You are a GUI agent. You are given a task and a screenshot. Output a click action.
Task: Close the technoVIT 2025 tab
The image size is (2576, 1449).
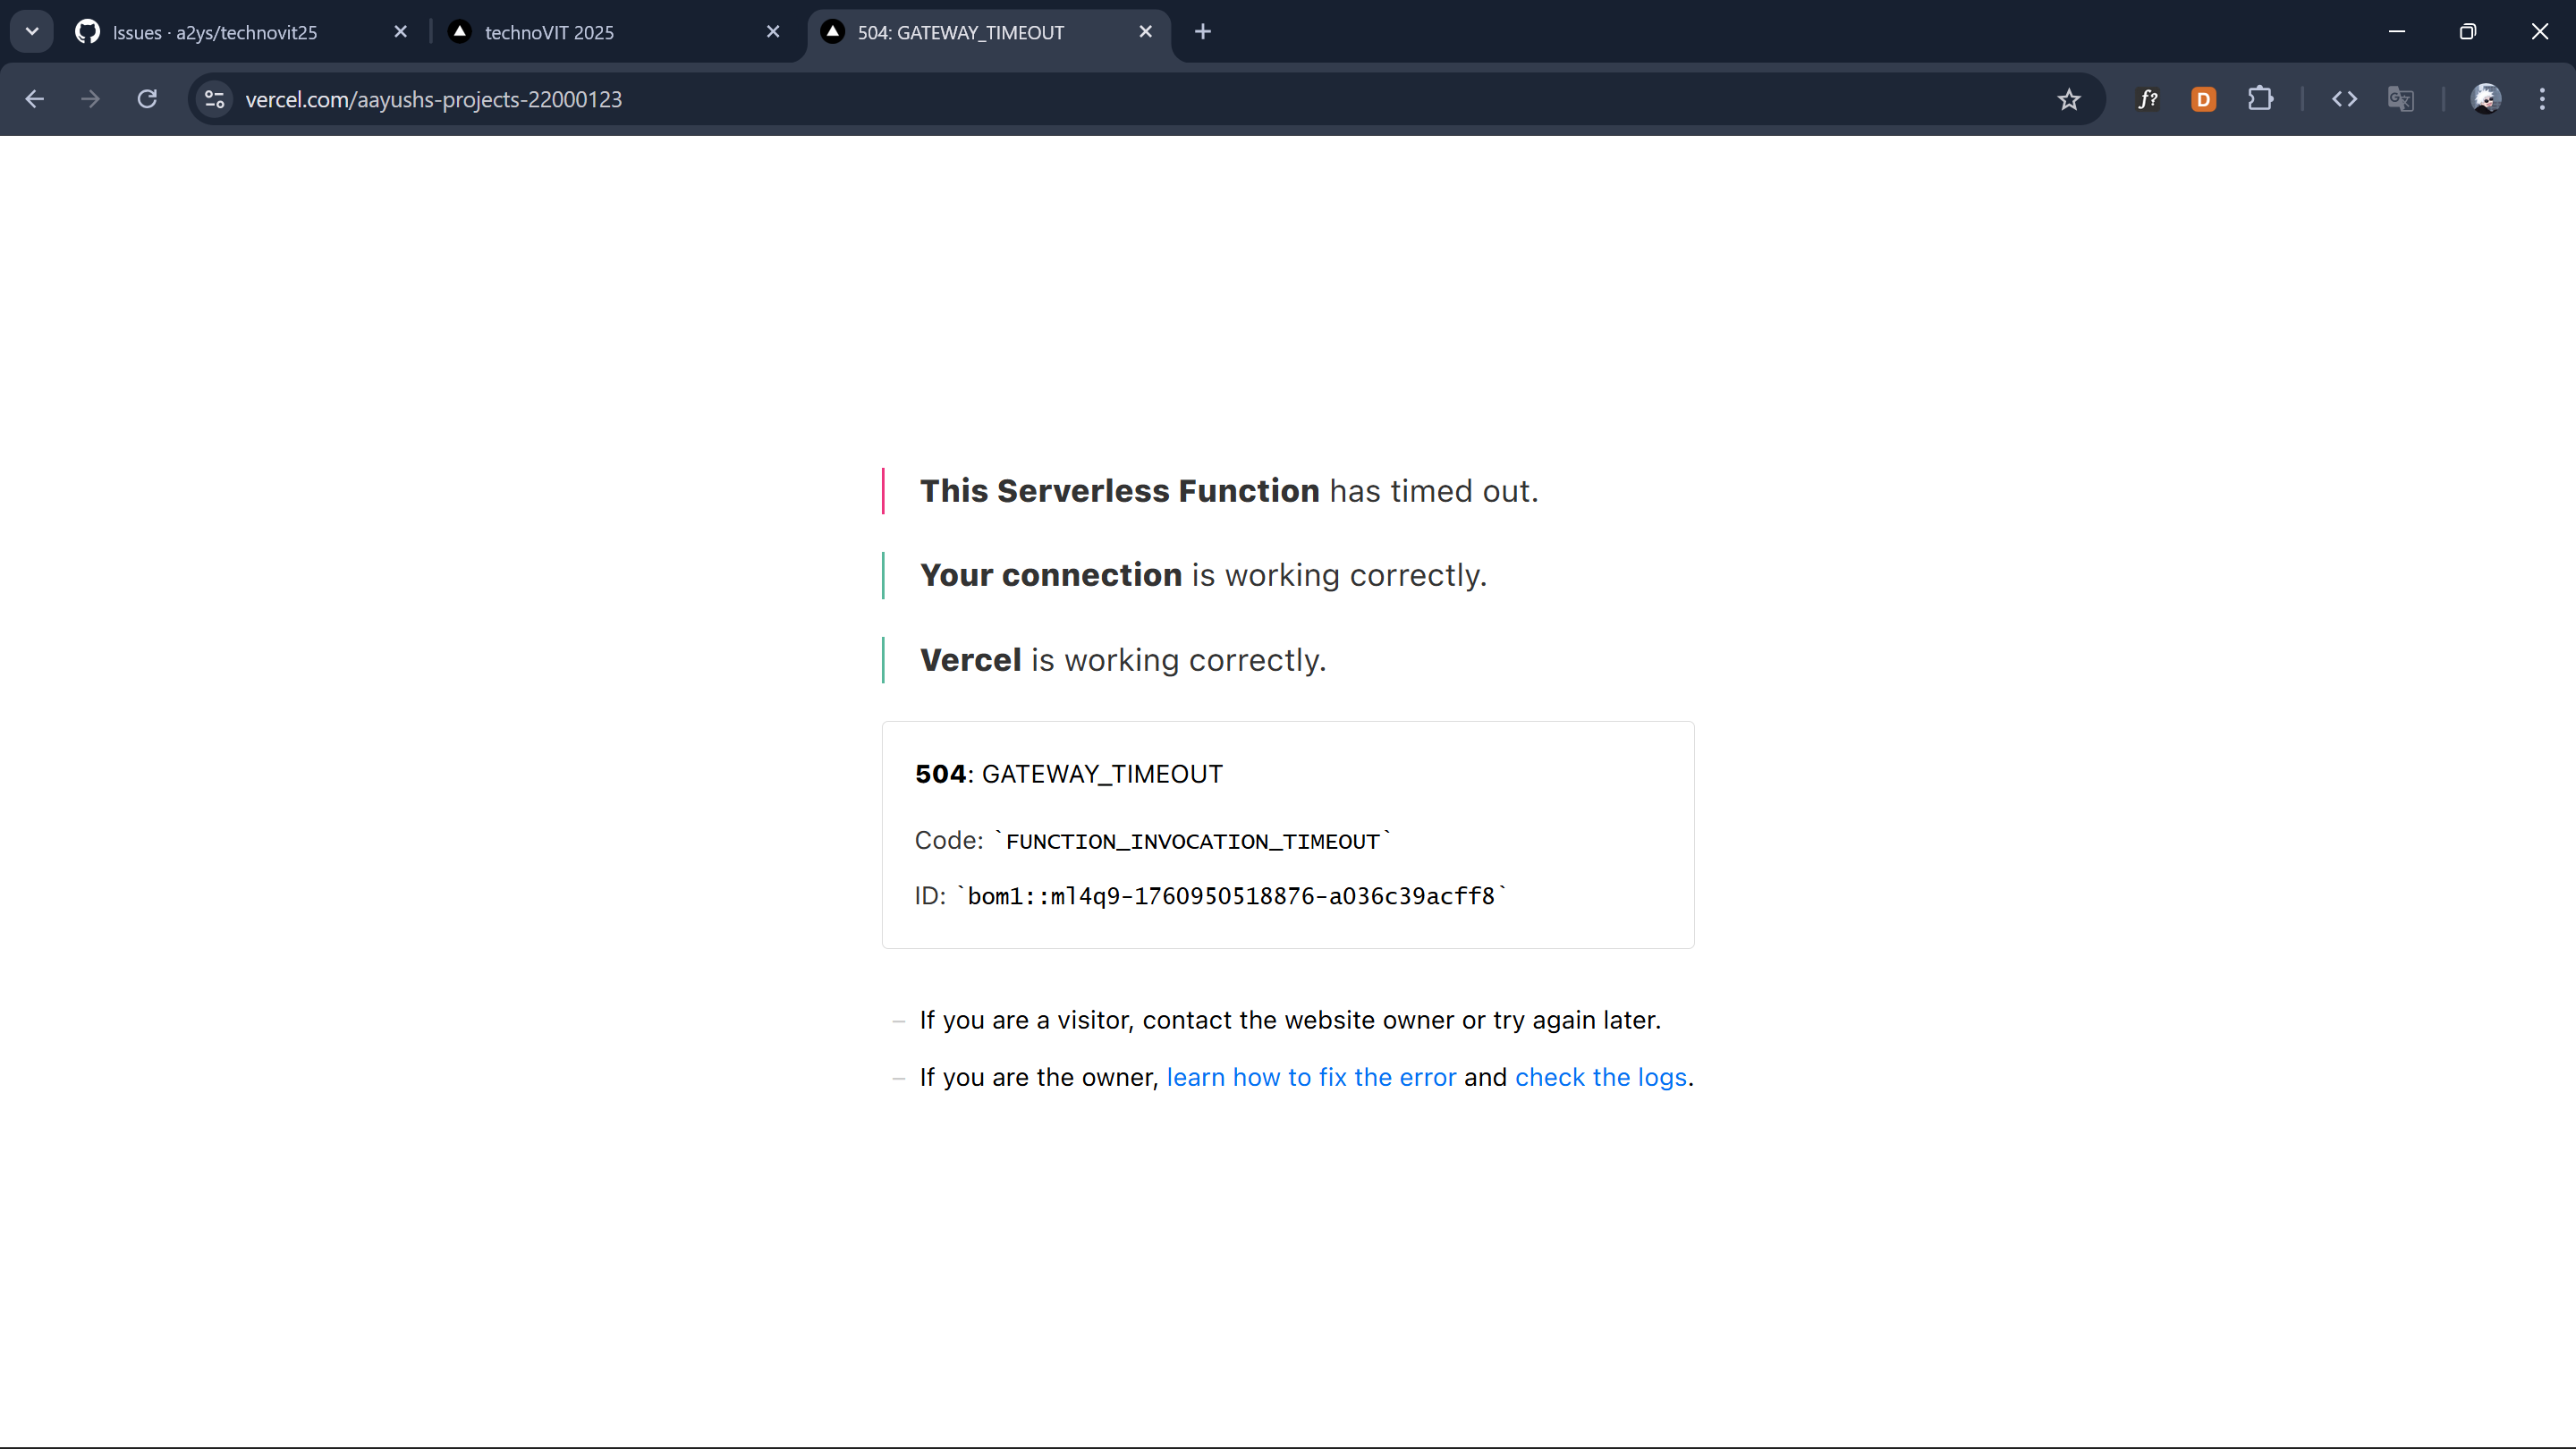(773, 32)
